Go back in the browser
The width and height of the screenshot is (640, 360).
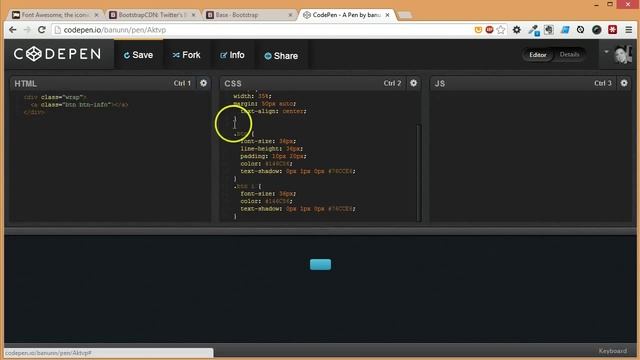(13, 30)
